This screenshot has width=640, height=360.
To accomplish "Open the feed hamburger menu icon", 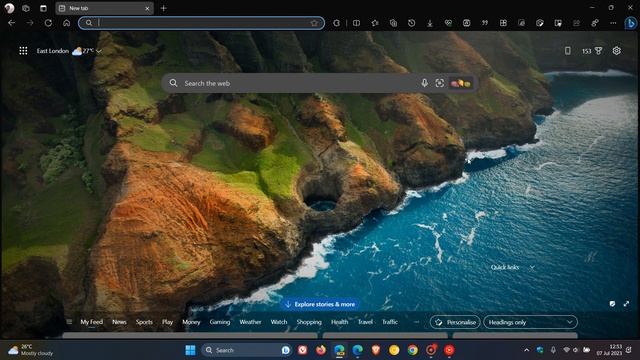I will coord(69,322).
